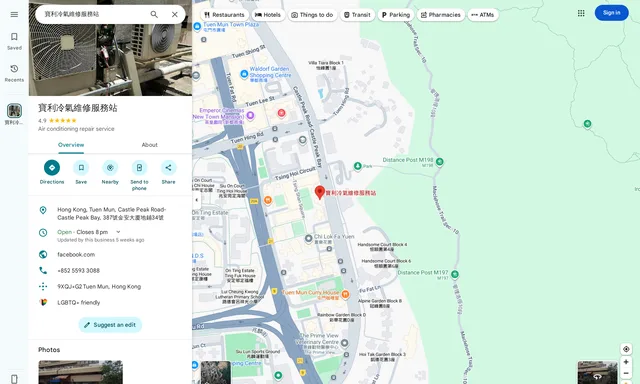Filter map by ATMs
The height and width of the screenshot is (384, 640).
[482, 15]
